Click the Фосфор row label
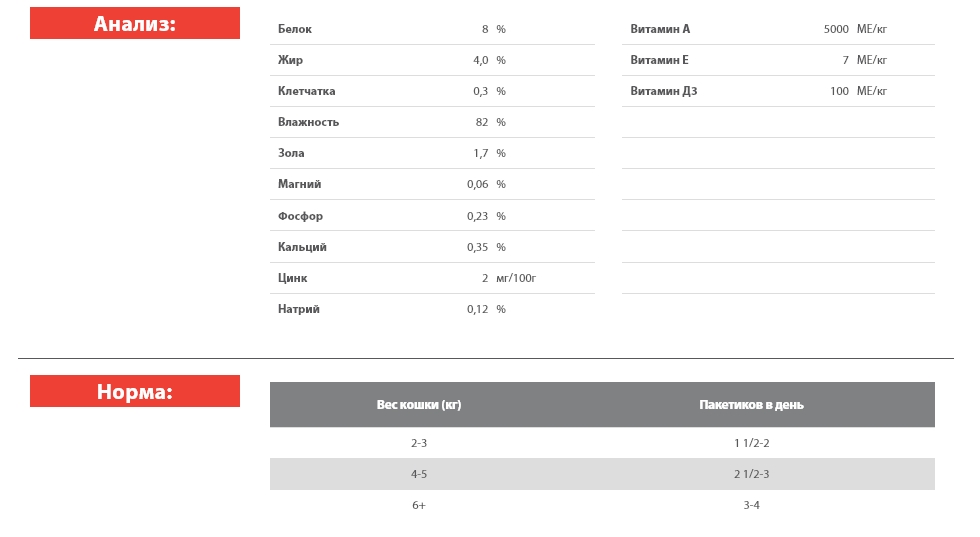 point(300,217)
